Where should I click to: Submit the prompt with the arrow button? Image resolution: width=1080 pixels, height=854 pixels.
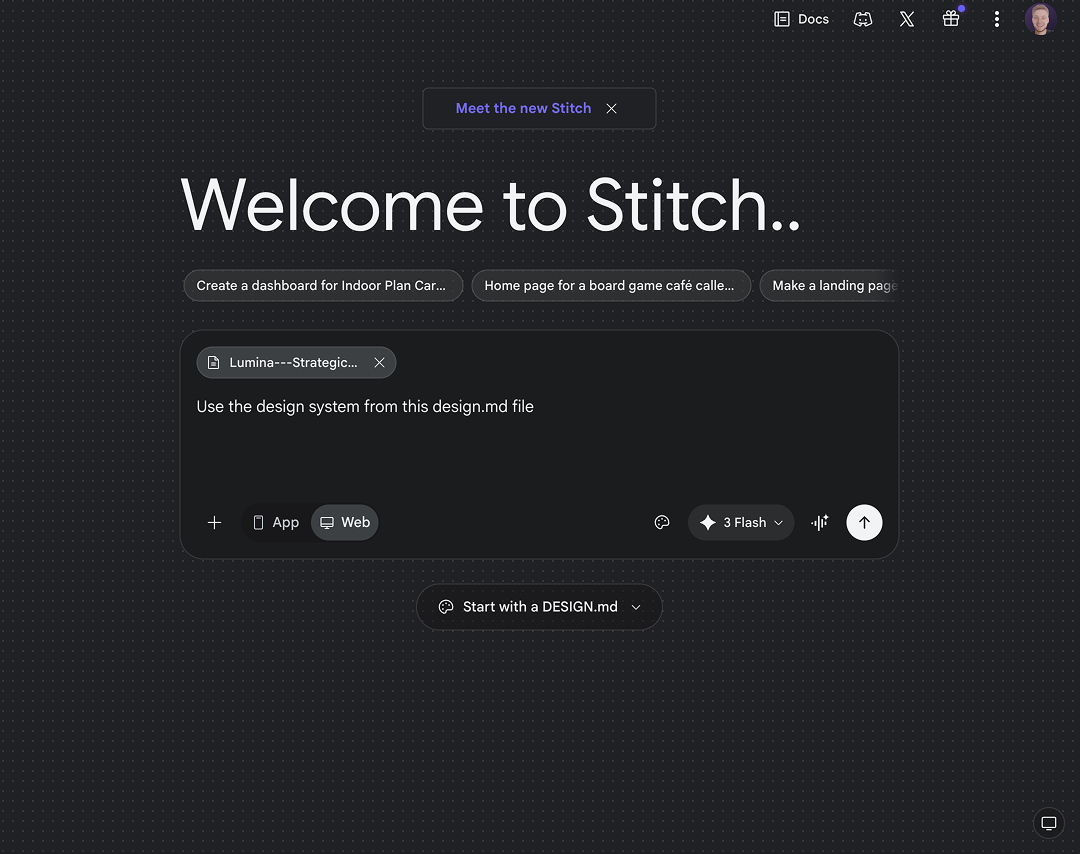864,523
